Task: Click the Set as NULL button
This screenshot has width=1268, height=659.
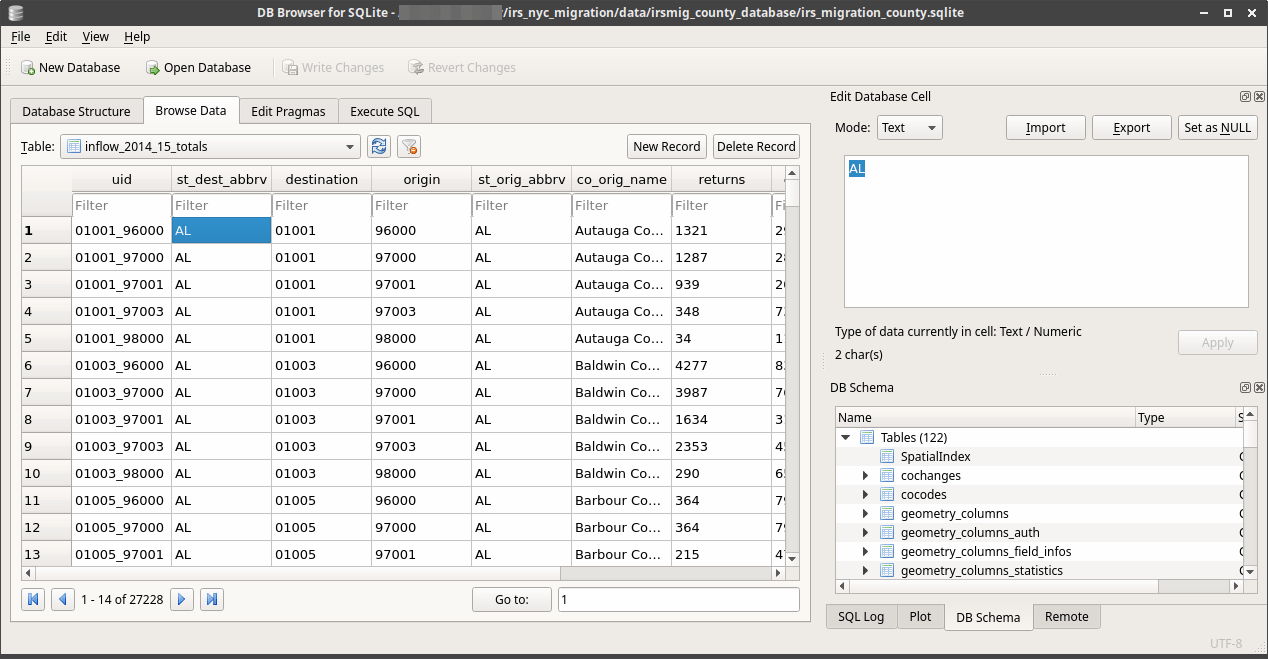Action: 1217,127
